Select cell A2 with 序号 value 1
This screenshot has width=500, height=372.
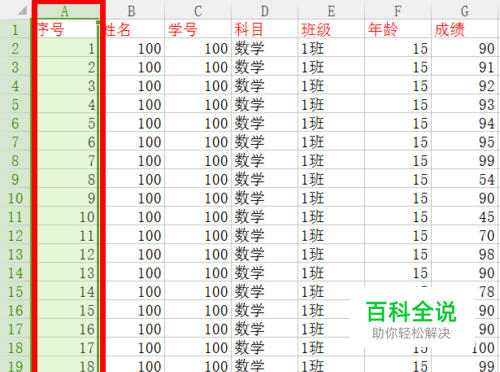point(65,48)
